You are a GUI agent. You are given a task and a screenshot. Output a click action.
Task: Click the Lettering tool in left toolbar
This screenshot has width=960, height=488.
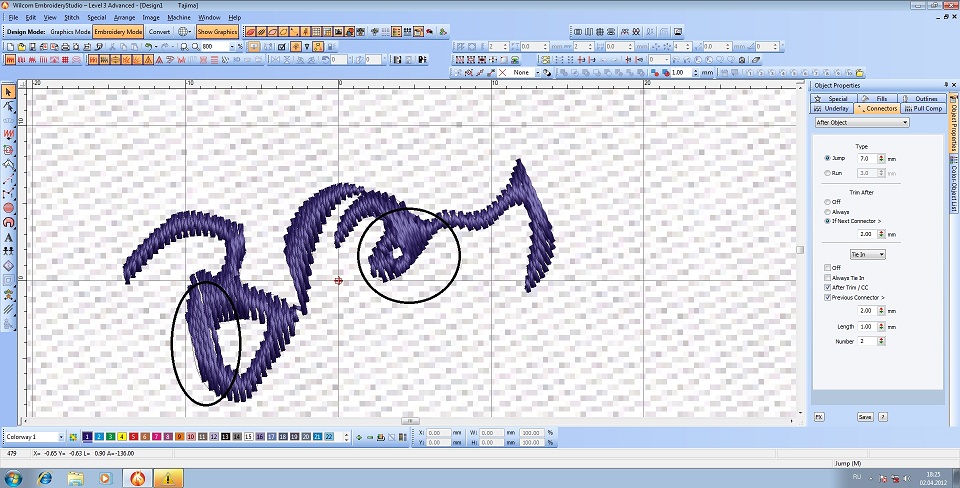(9, 238)
